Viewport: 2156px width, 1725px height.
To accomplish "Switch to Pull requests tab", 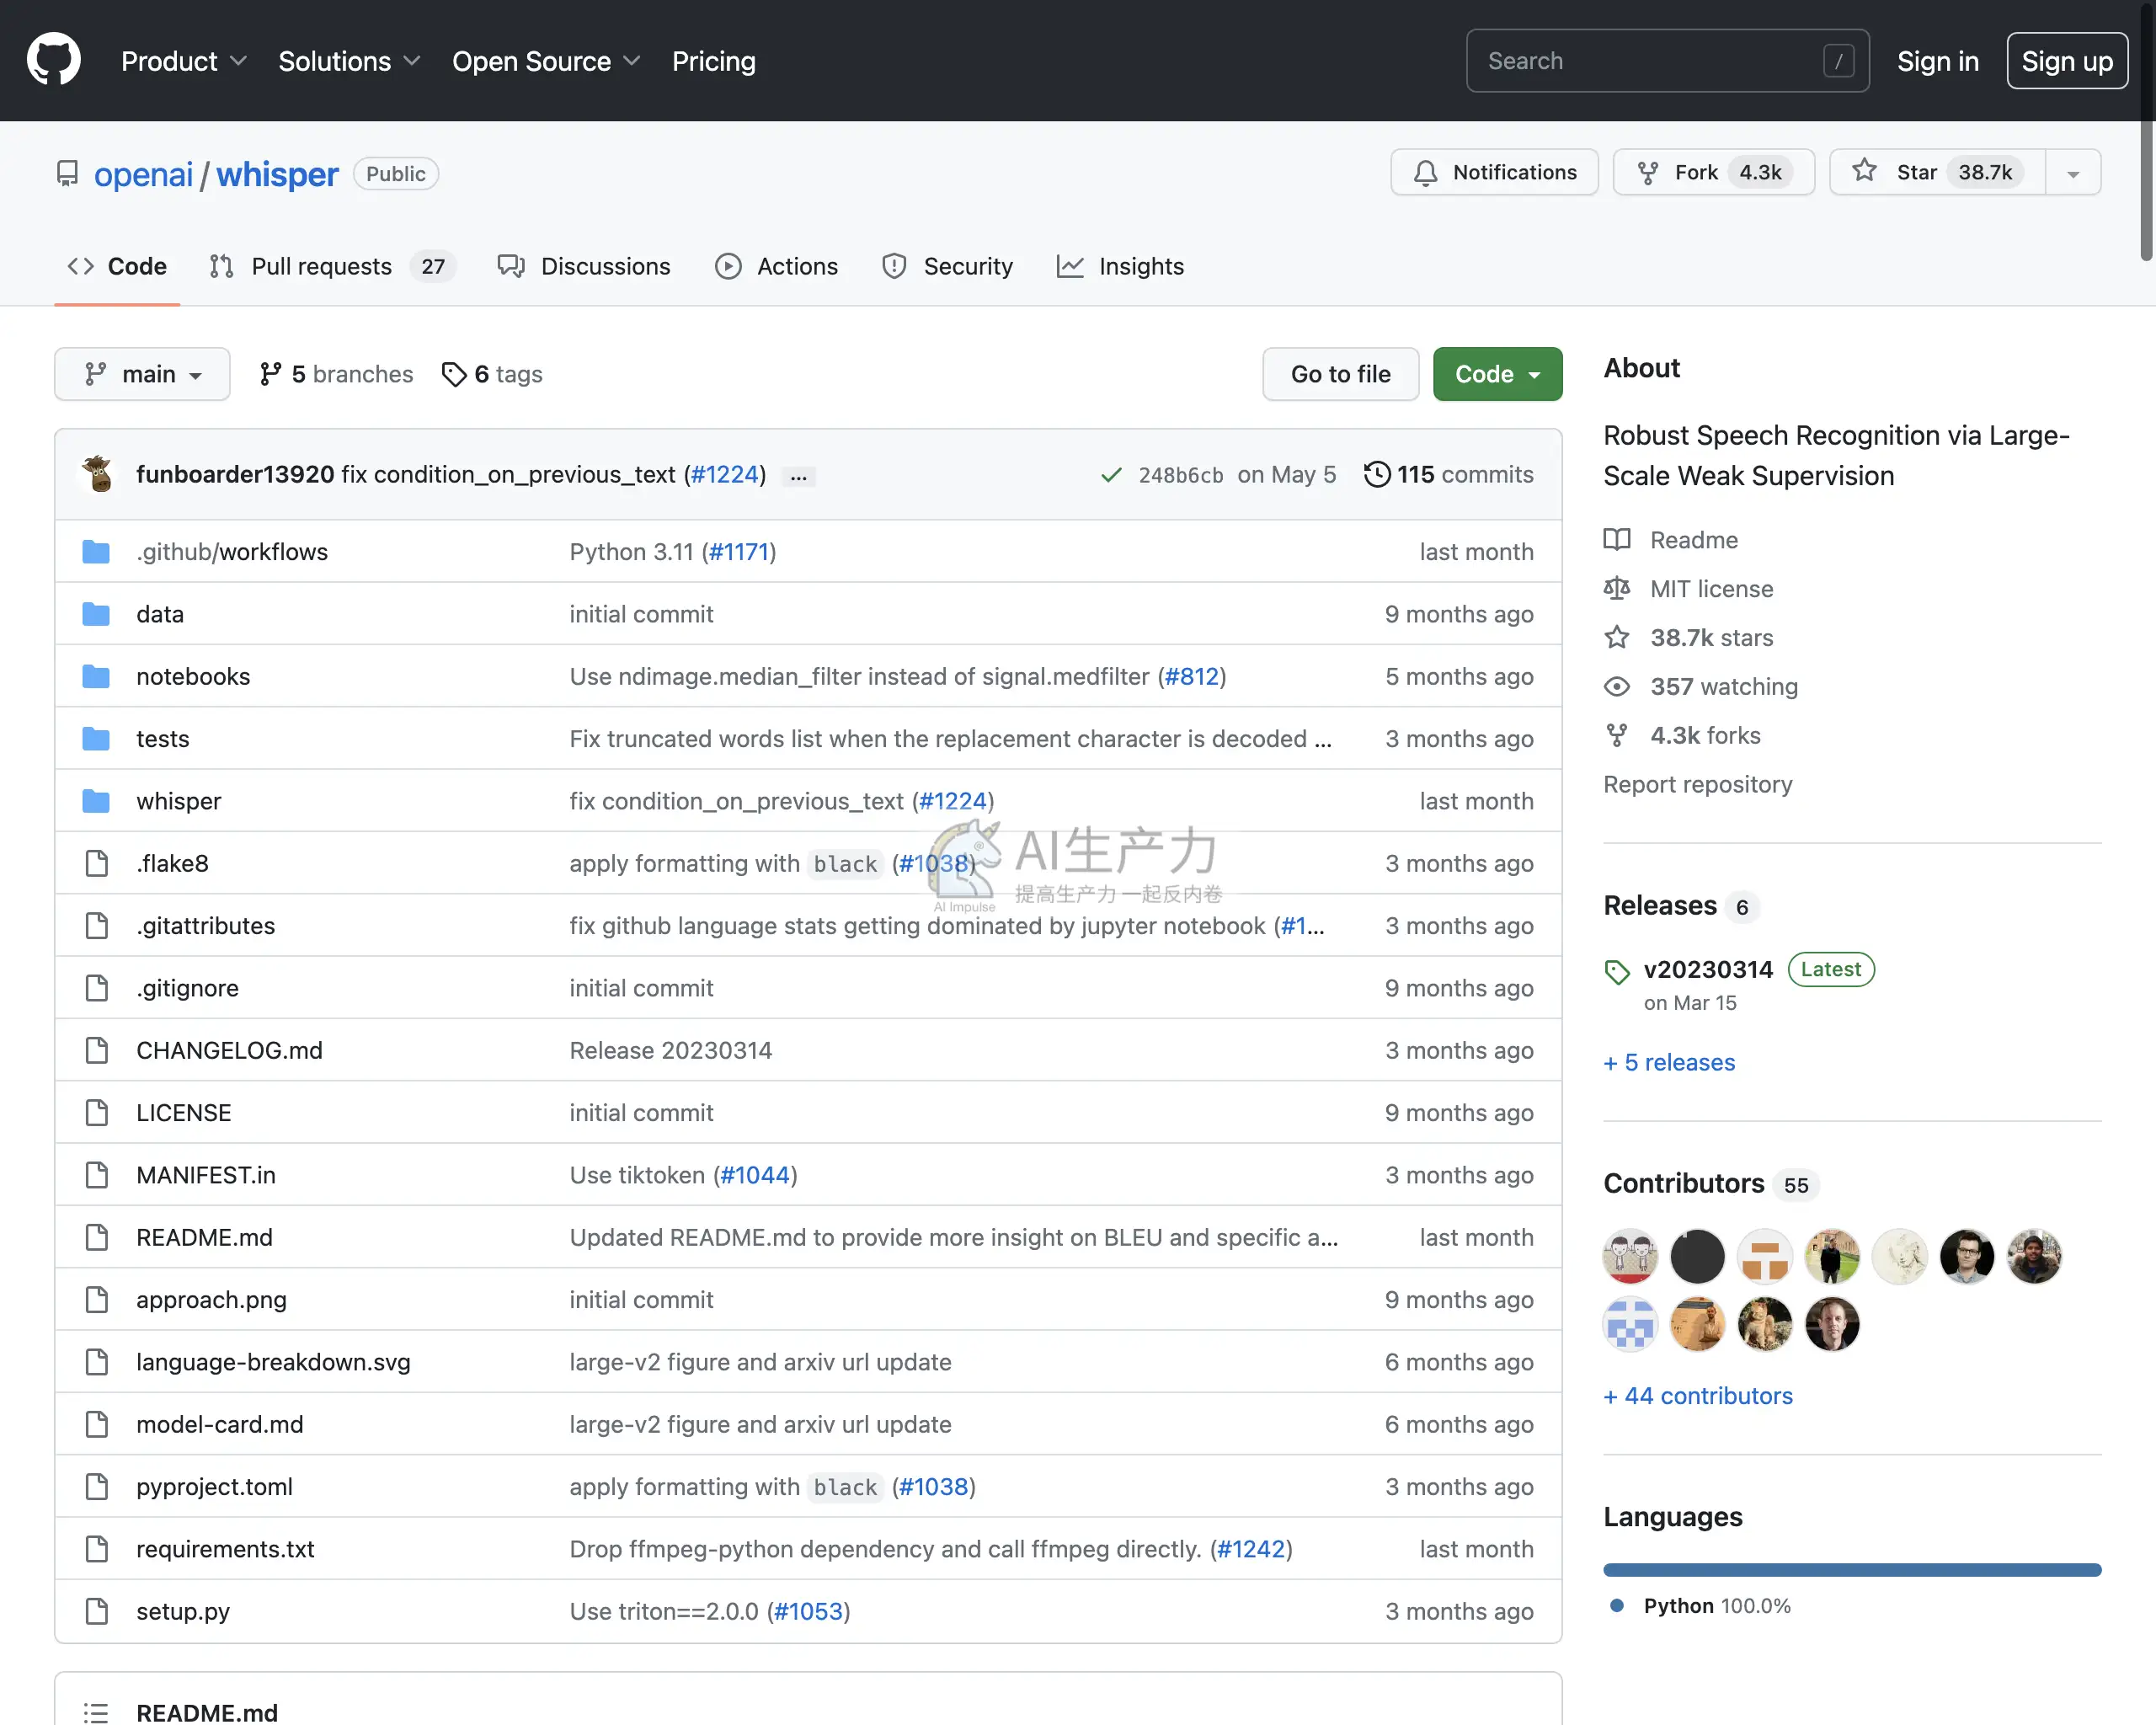I will click(332, 266).
